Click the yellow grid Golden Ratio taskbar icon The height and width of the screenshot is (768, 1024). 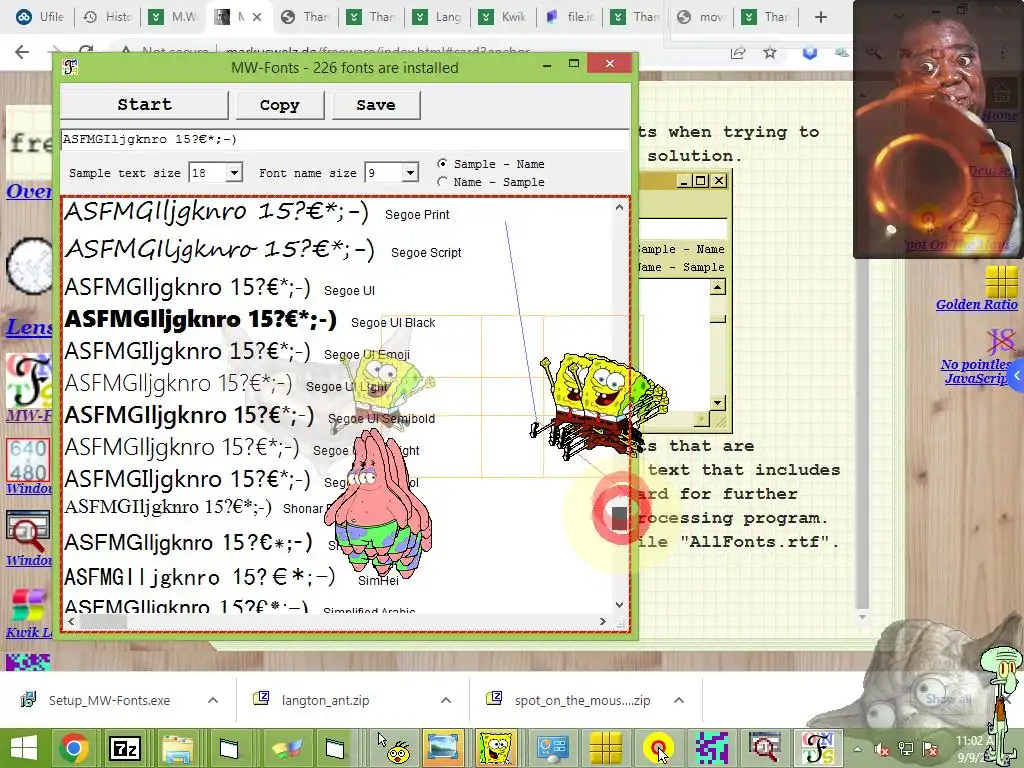point(606,748)
